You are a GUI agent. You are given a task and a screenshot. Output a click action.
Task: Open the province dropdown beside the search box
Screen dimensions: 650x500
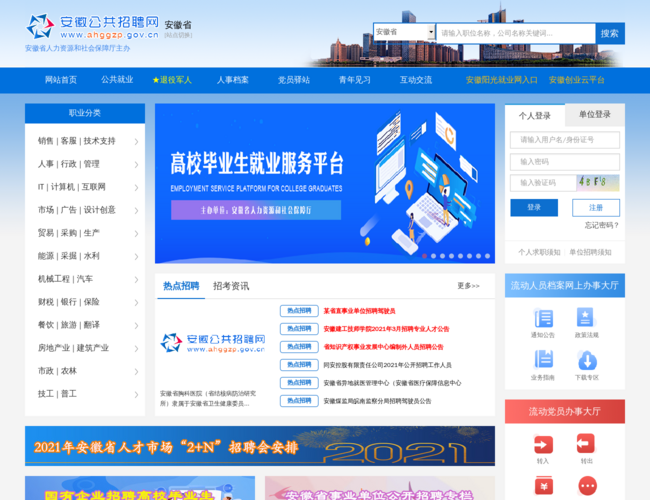(x=404, y=32)
